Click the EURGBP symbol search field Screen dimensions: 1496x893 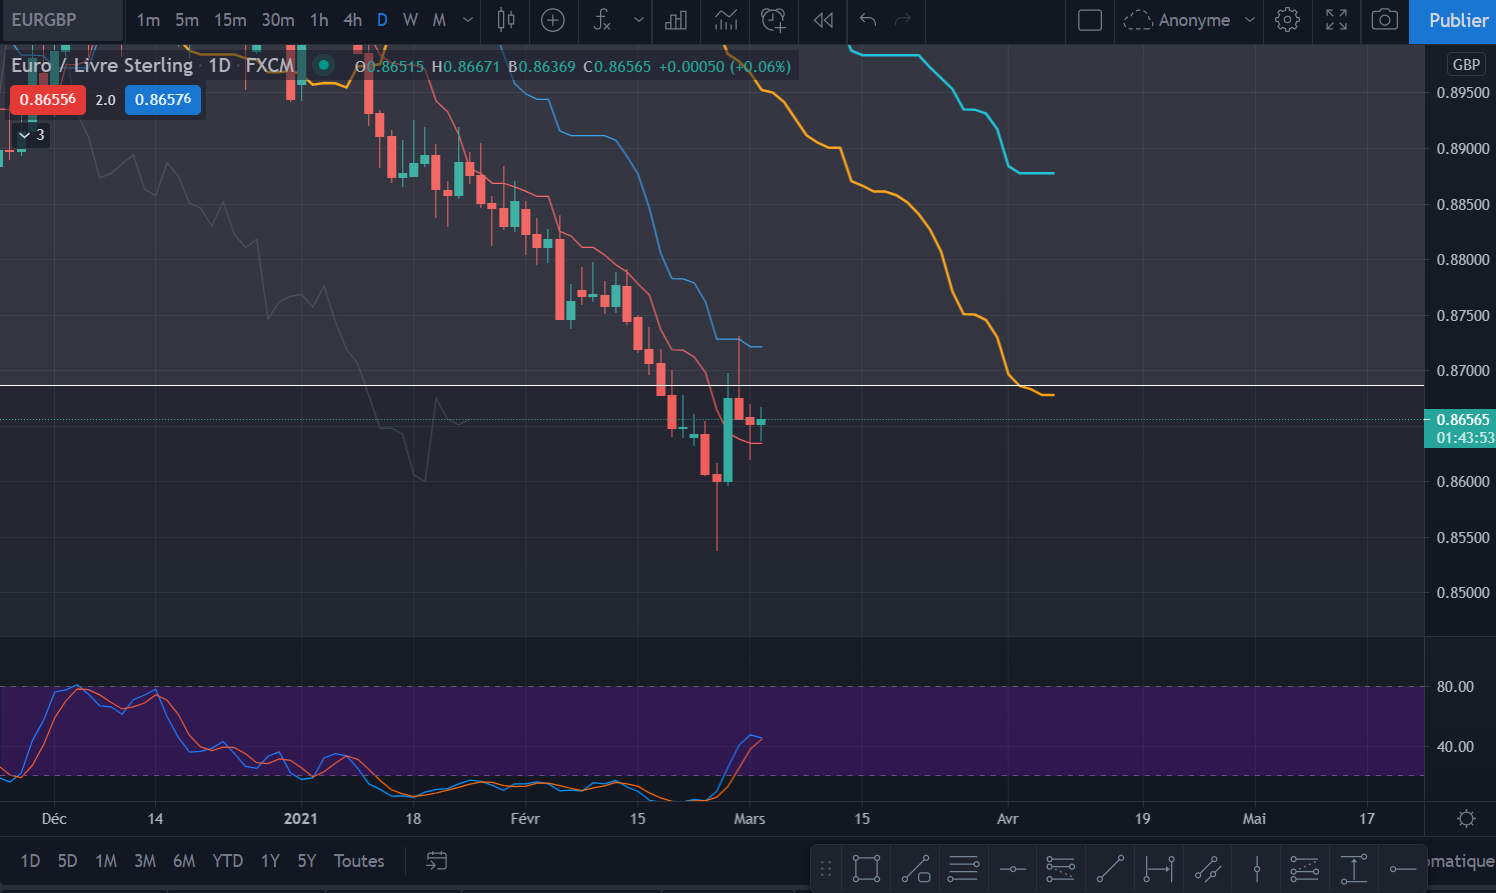62,20
